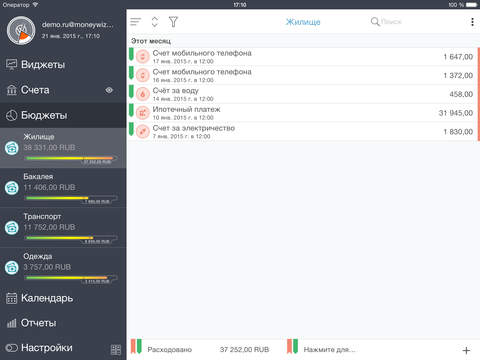
Task: Expand the Нажмите для... summary field
Action: [330, 350]
